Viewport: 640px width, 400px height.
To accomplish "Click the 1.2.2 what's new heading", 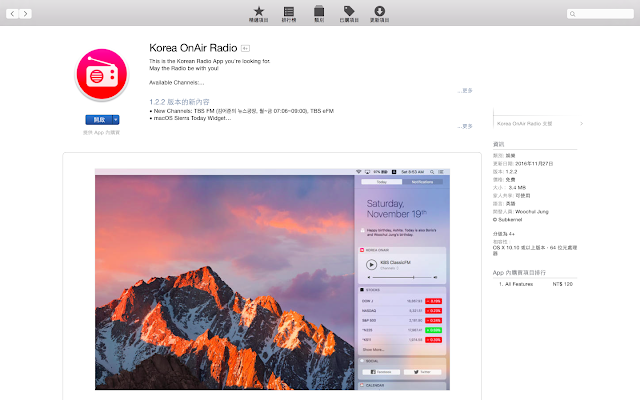I will (x=179, y=102).
